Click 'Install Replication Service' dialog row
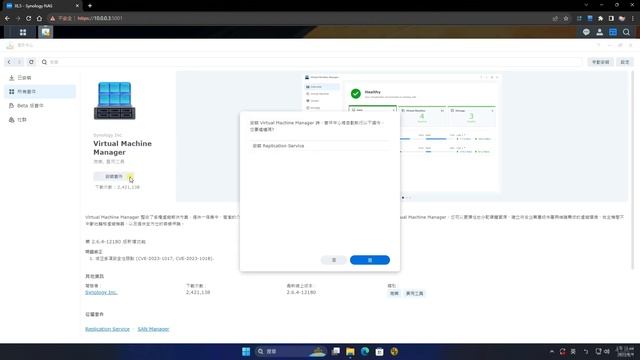 pyautogui.click(x=320, y=146)
